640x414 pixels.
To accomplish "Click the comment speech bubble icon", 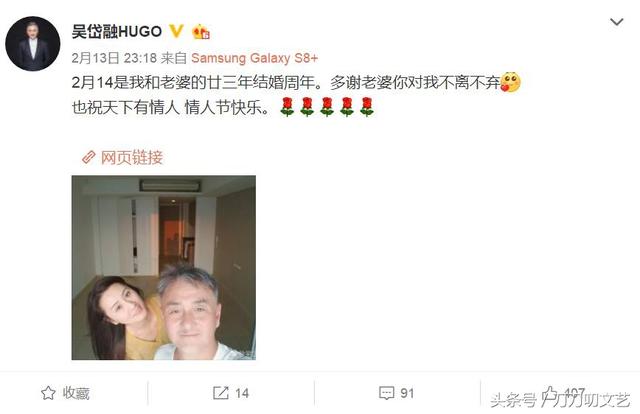I will [386, 393].
